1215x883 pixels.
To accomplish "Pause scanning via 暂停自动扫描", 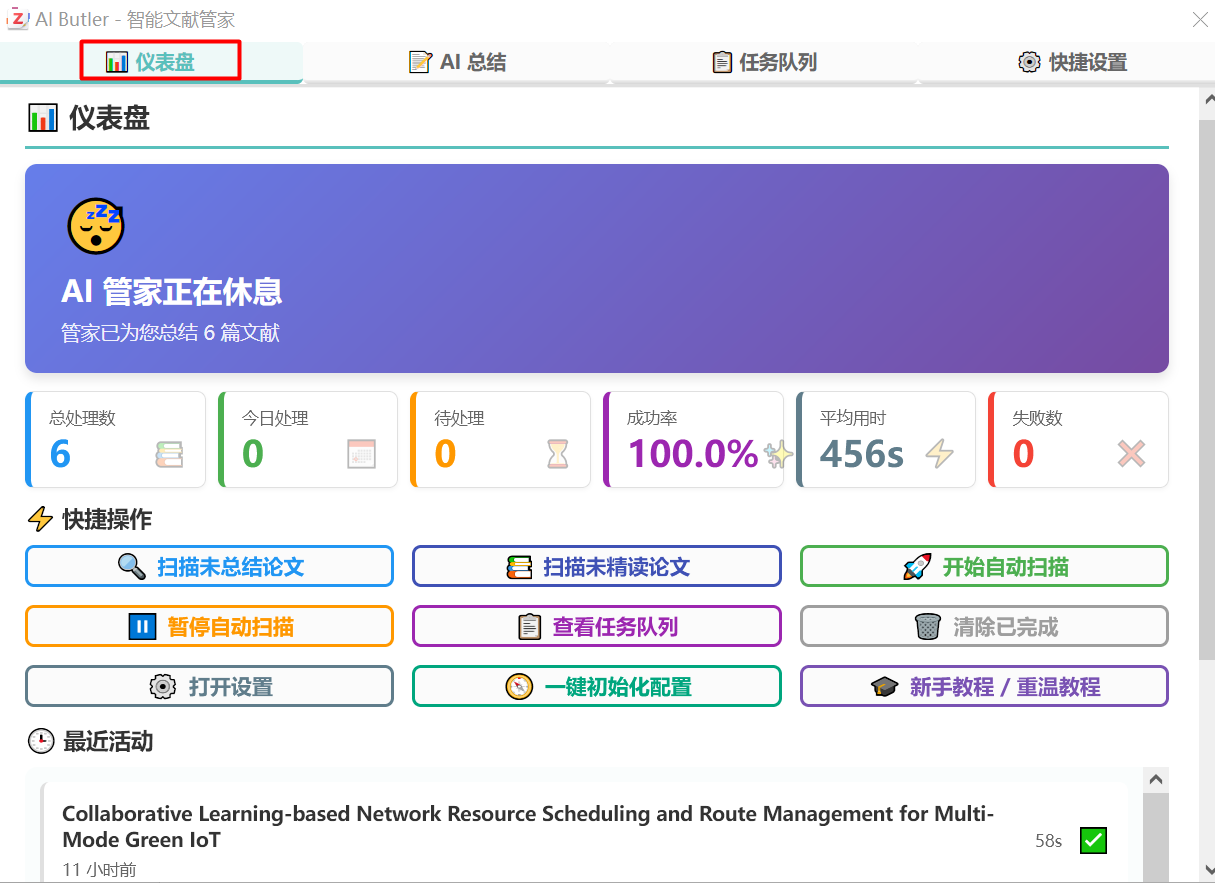I will 209,627.
